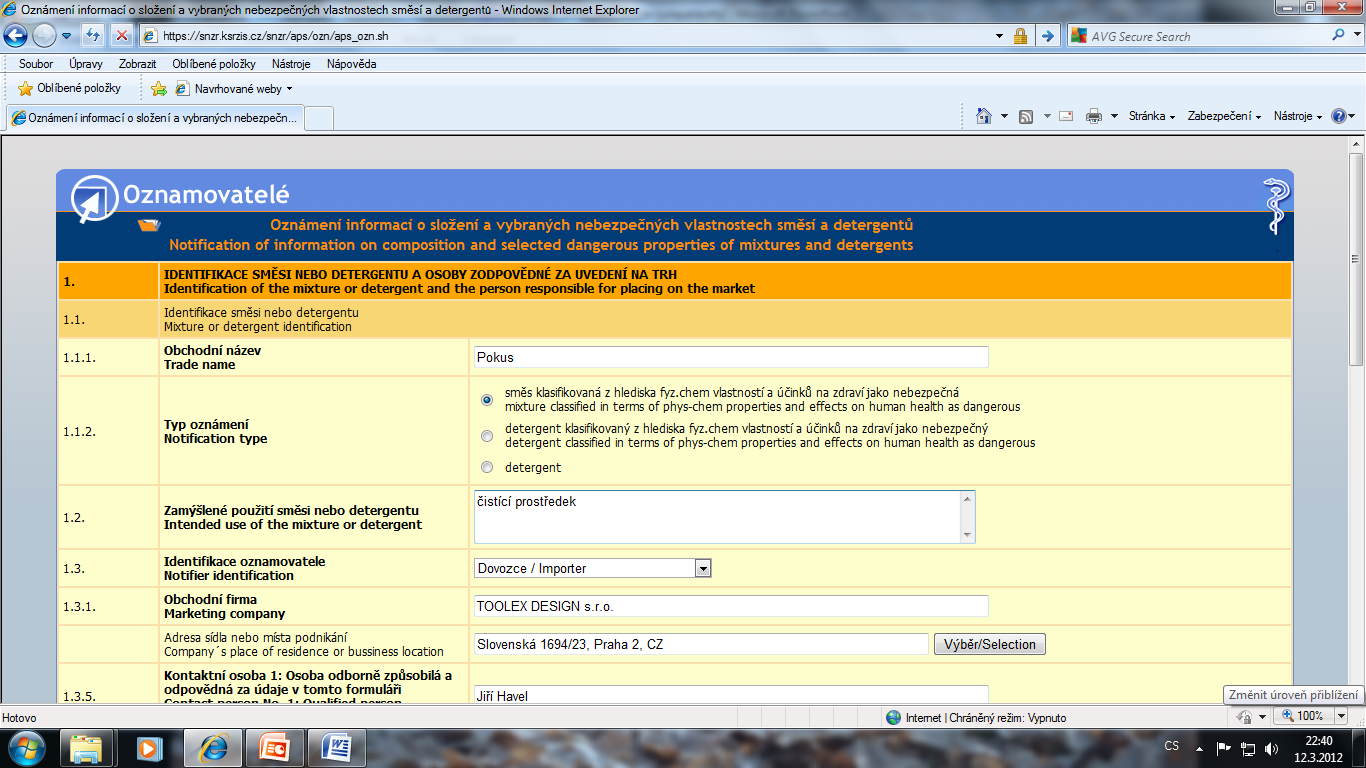Open Word from the taskbar

[337, 748]
